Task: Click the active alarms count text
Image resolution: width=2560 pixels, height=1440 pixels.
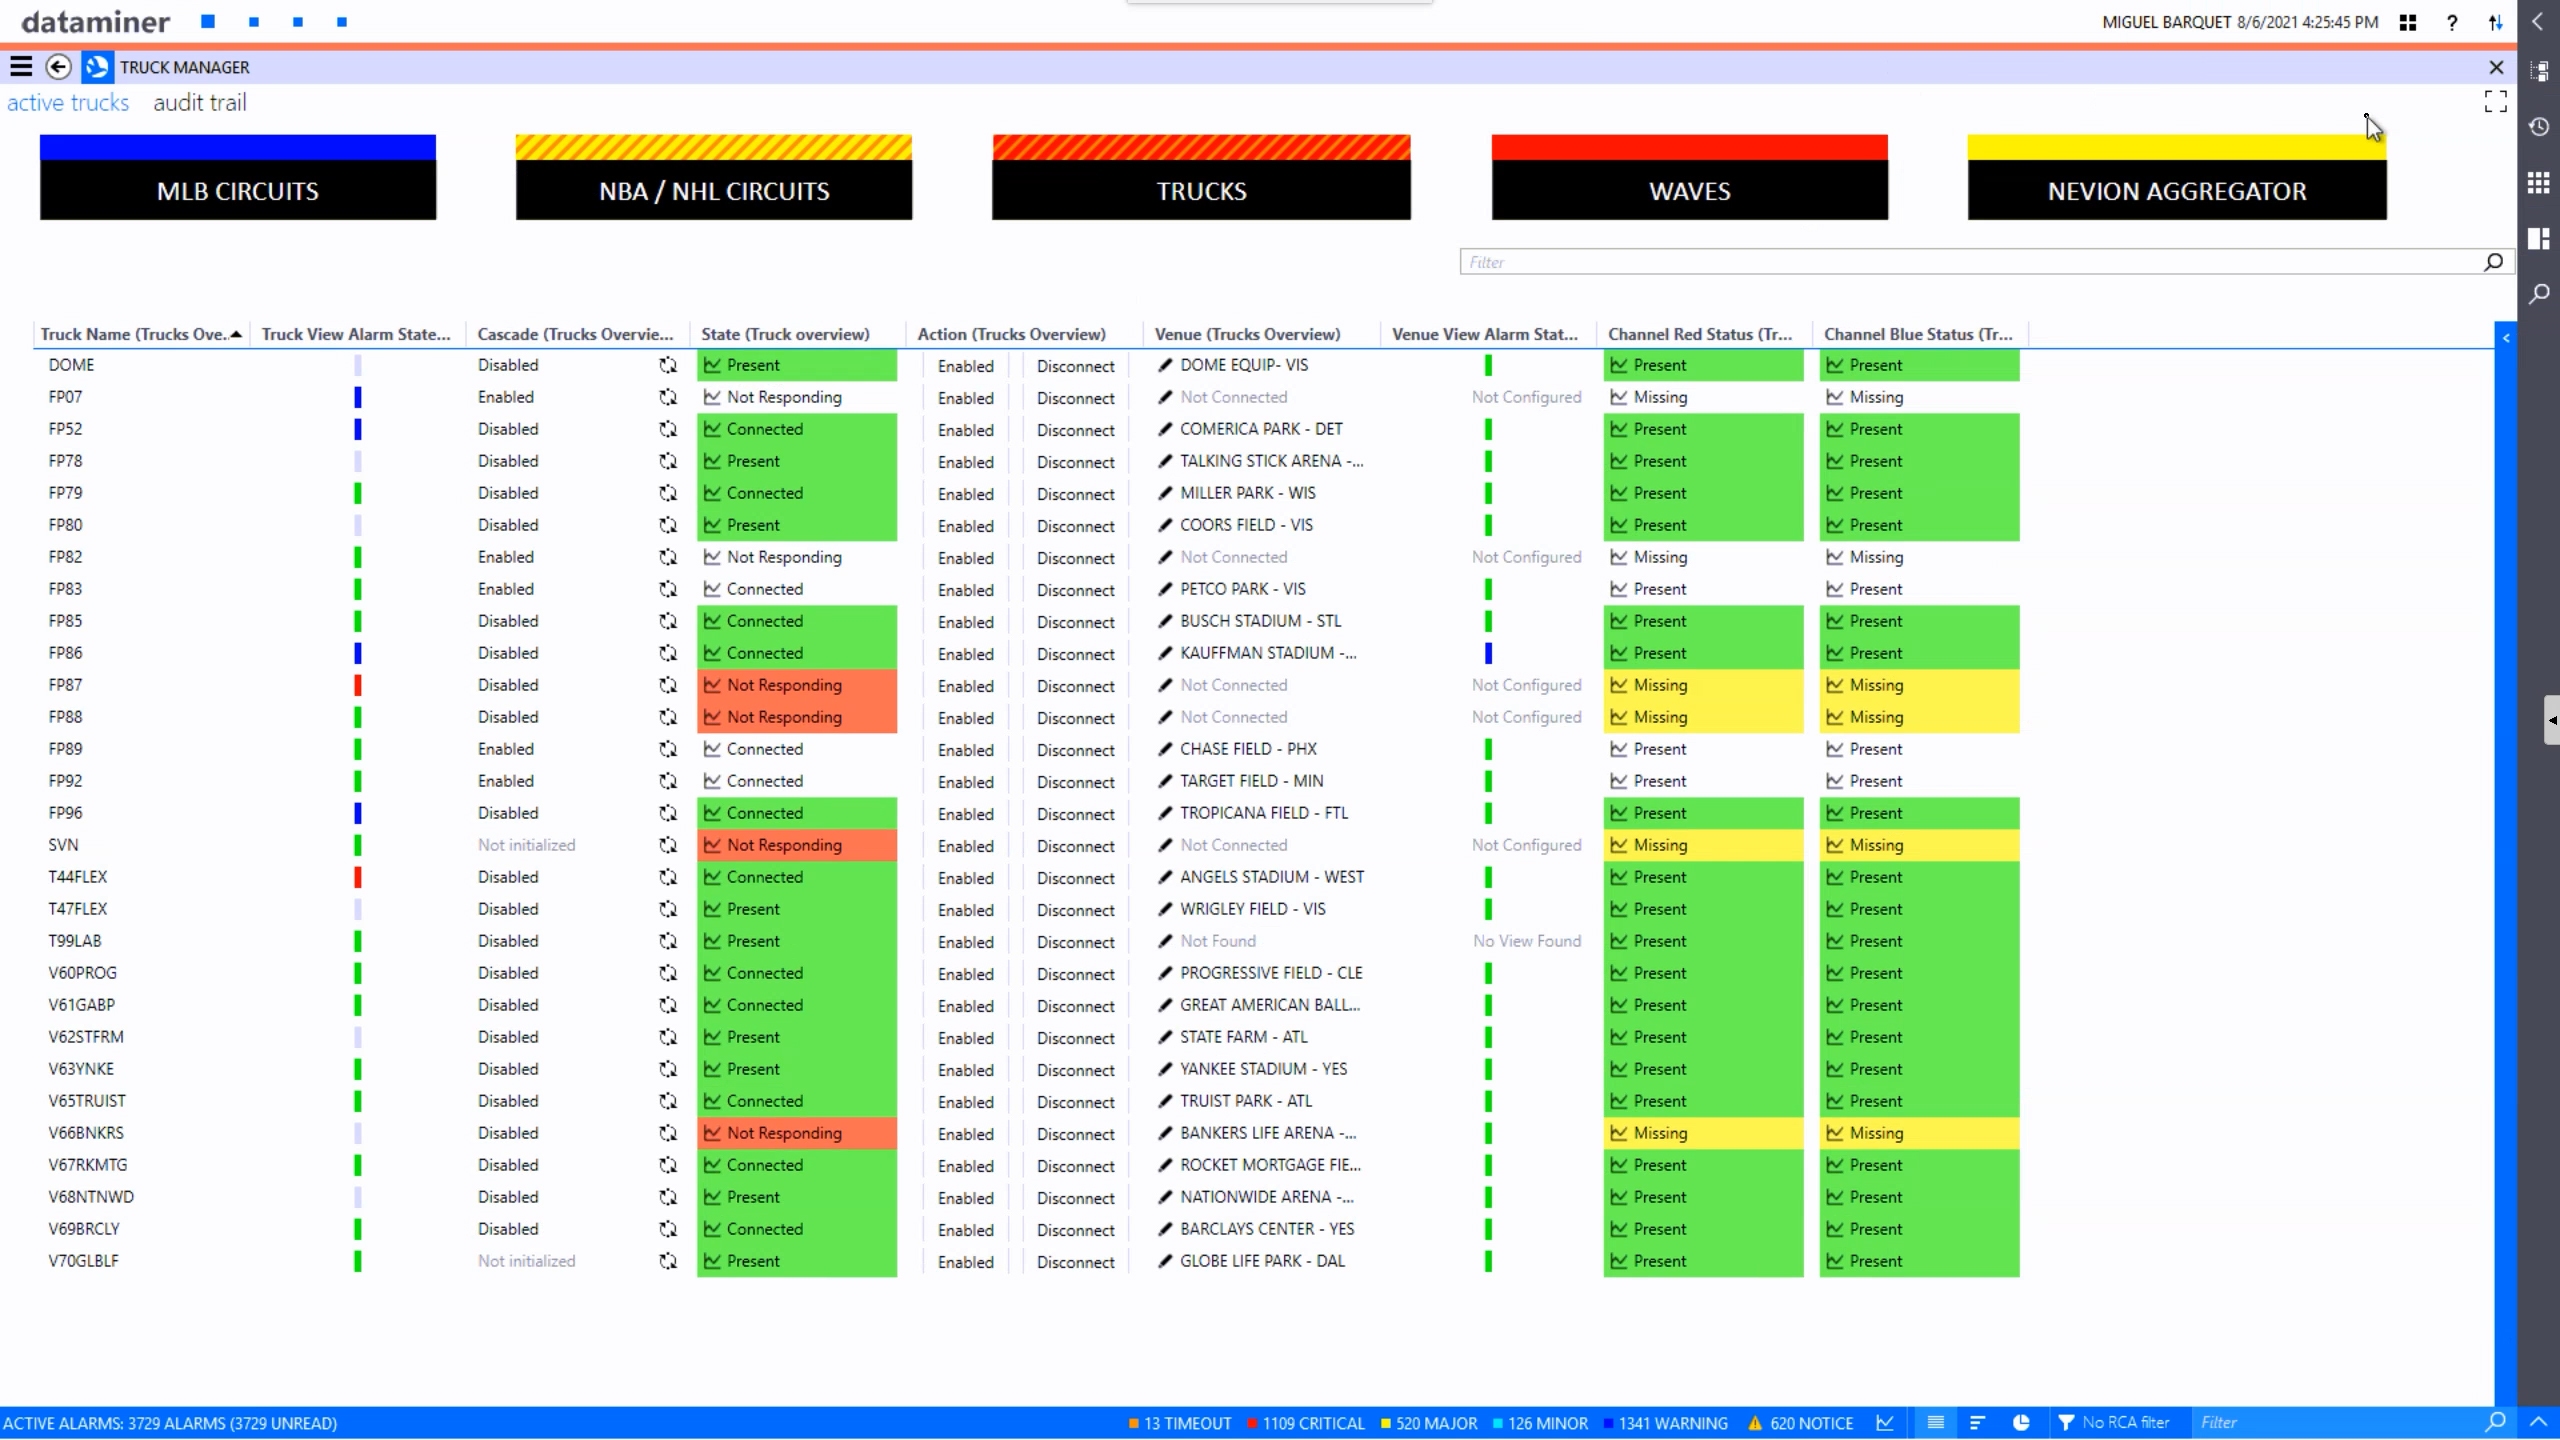Action: (170, 1423)
